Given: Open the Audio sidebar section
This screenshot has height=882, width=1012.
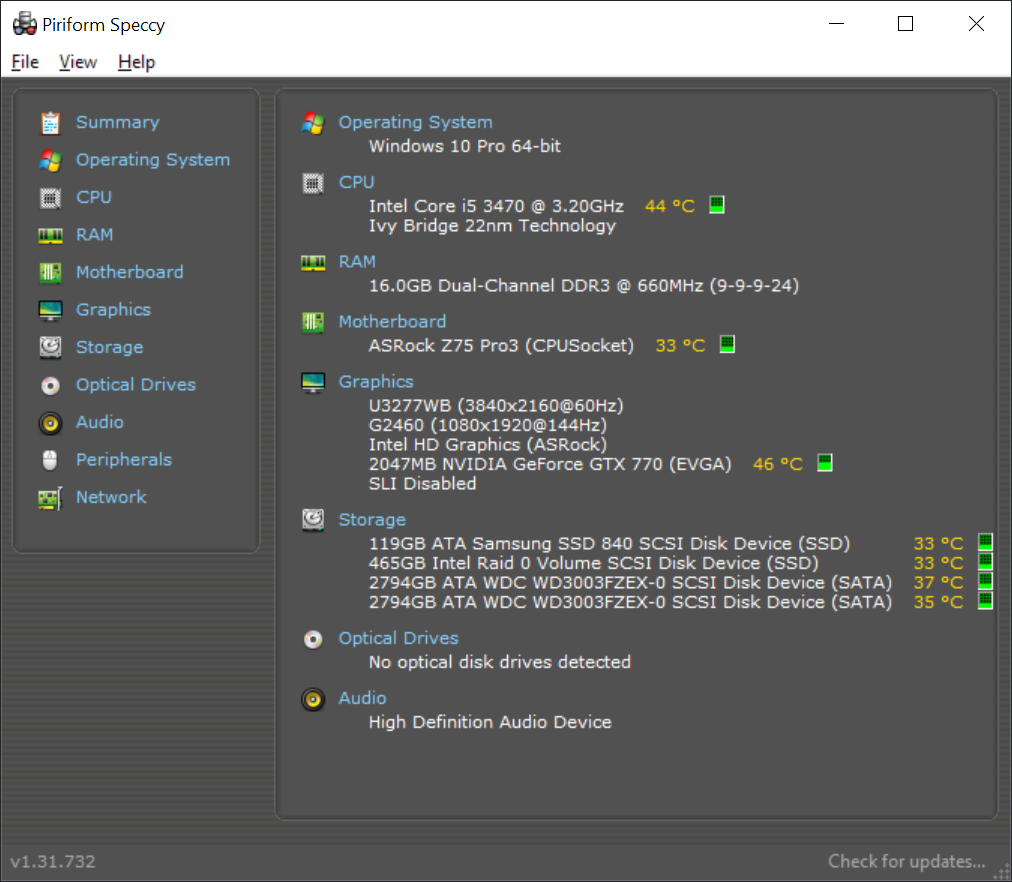Looking at the screenshot, I should click(100, 422).
